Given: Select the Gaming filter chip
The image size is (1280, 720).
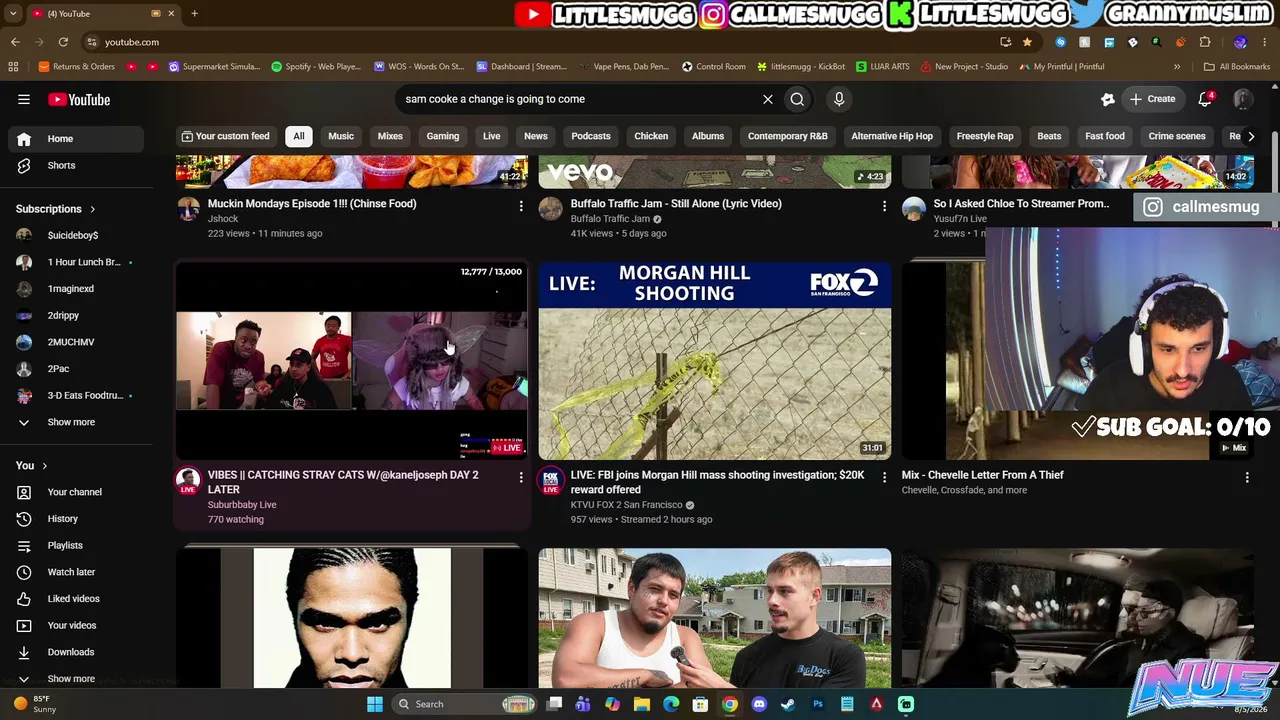Looking at the screenshot, I should coord(443,136).
